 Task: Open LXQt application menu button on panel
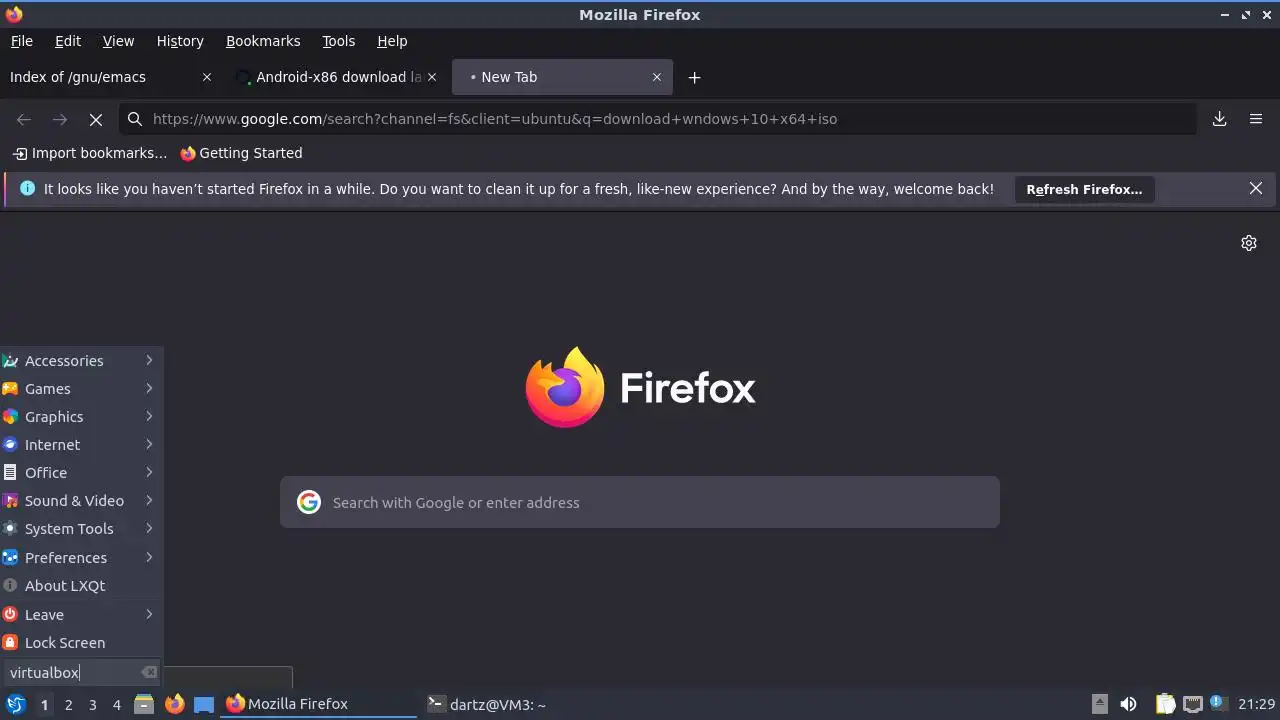click(16, 704)
